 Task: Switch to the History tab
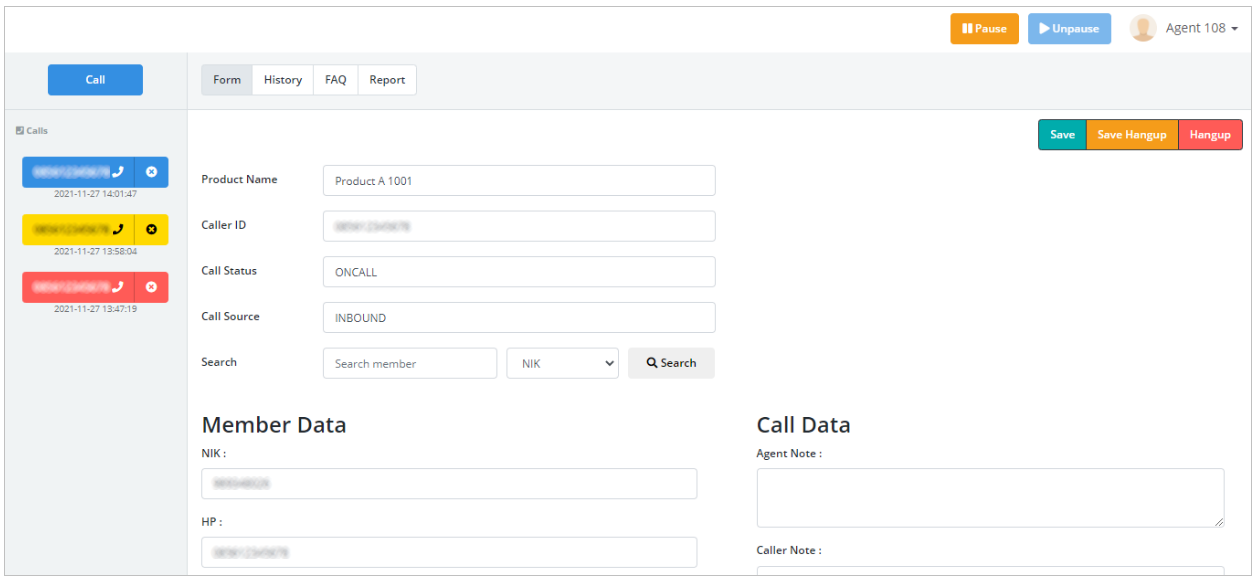pyautogui.click(x=282, y=79)
